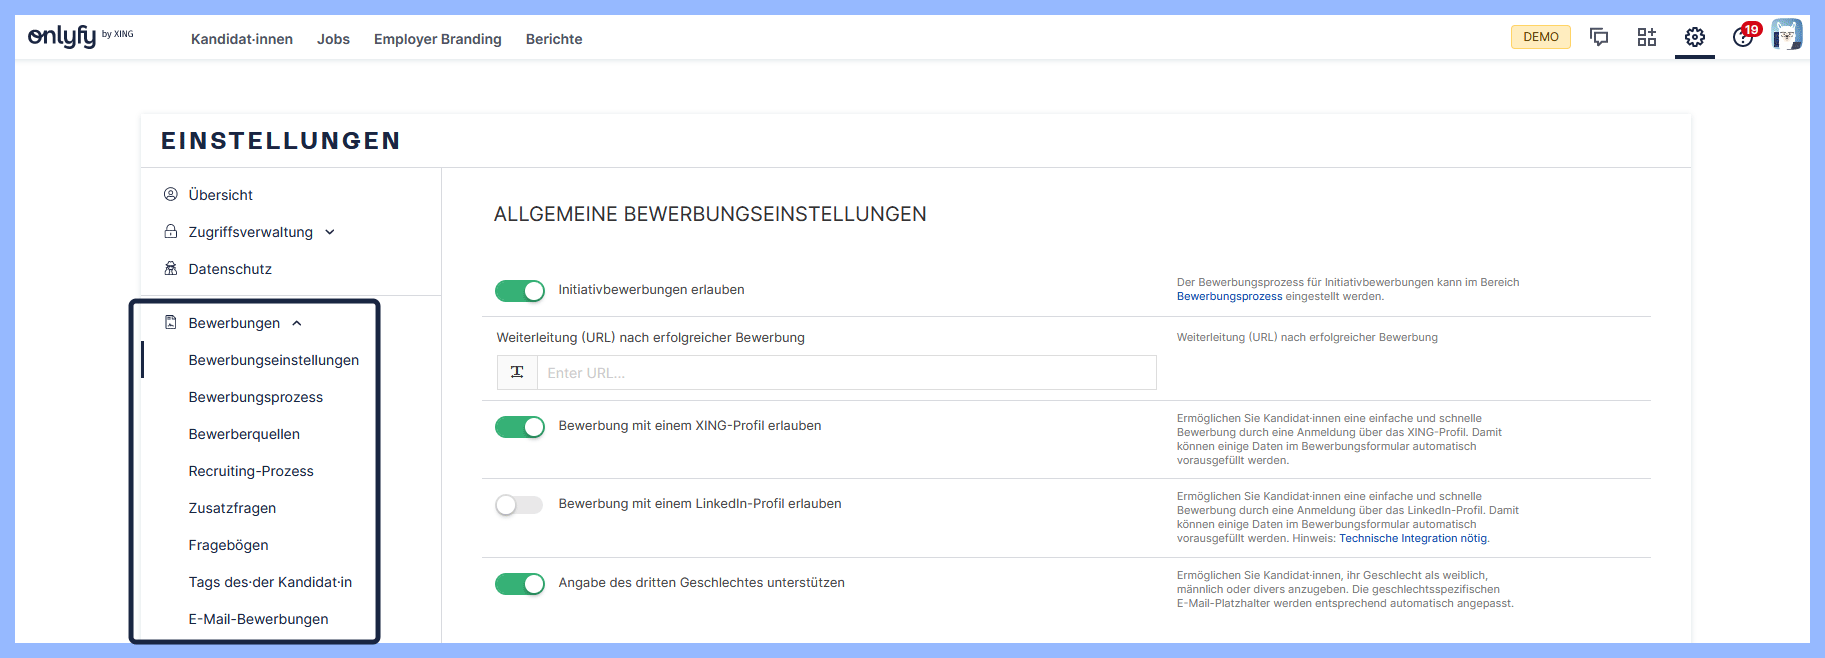This screenshot has width=1825, height=658.
Task: Open the chat messages icon
Action: tap(1599, 37)
